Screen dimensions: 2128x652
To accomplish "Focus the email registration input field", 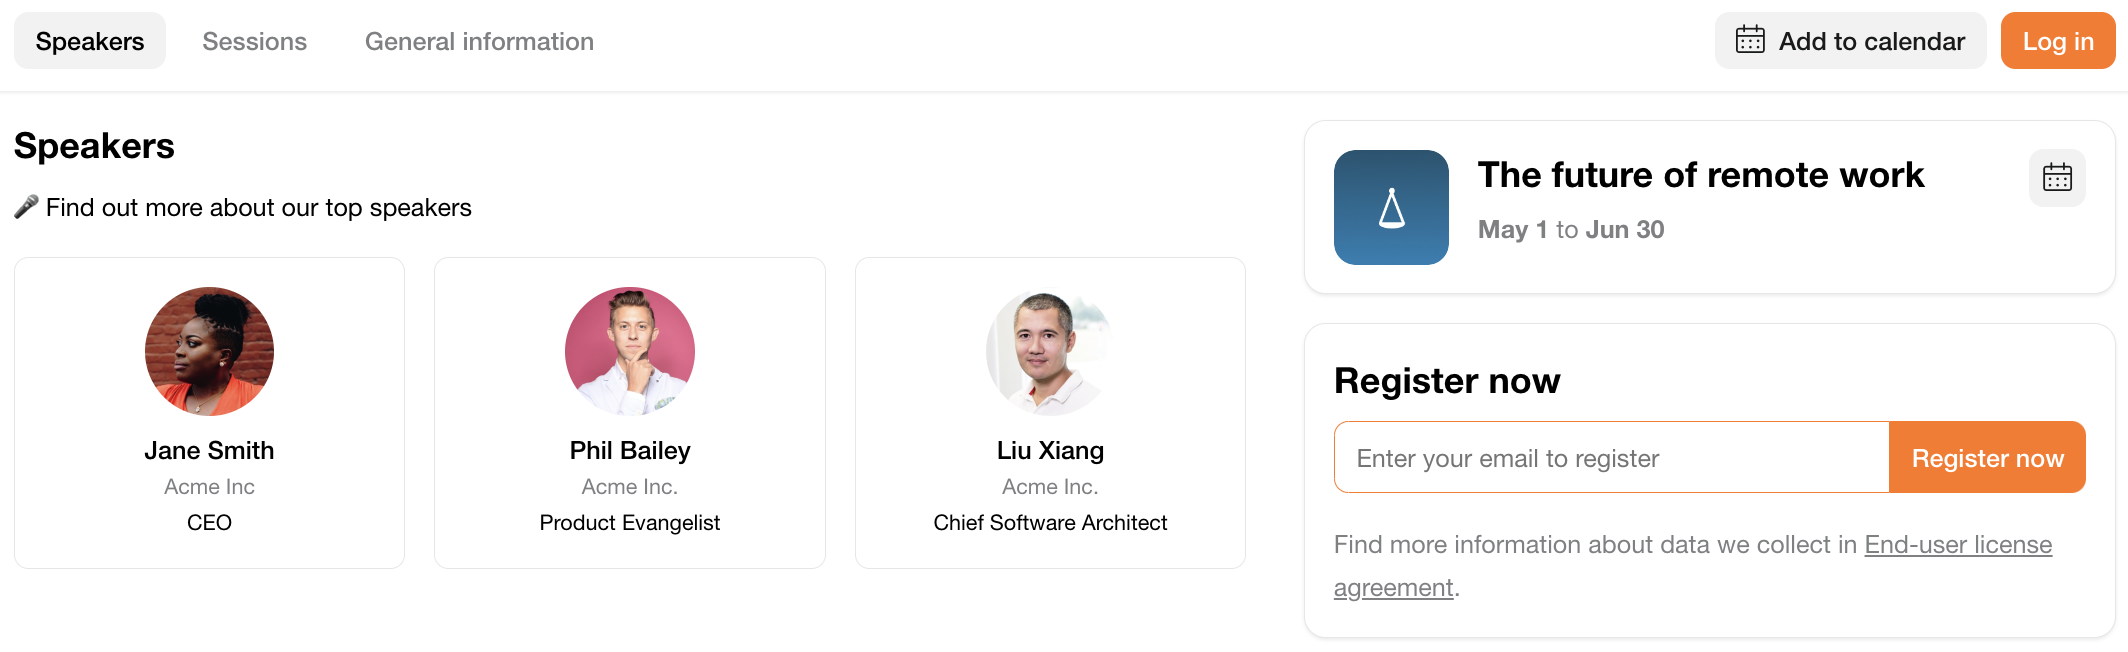I will tap(1611, 458).
